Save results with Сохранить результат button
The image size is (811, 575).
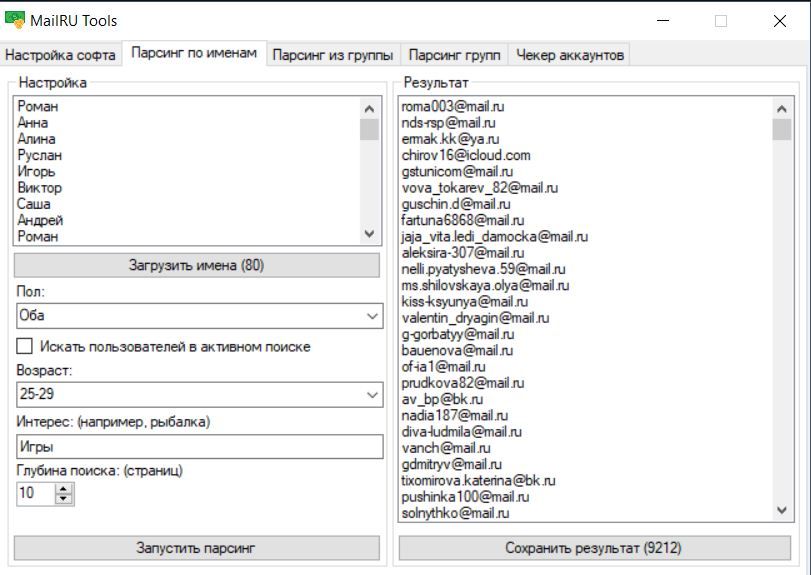pyautogui.click(x=594, y=547)
